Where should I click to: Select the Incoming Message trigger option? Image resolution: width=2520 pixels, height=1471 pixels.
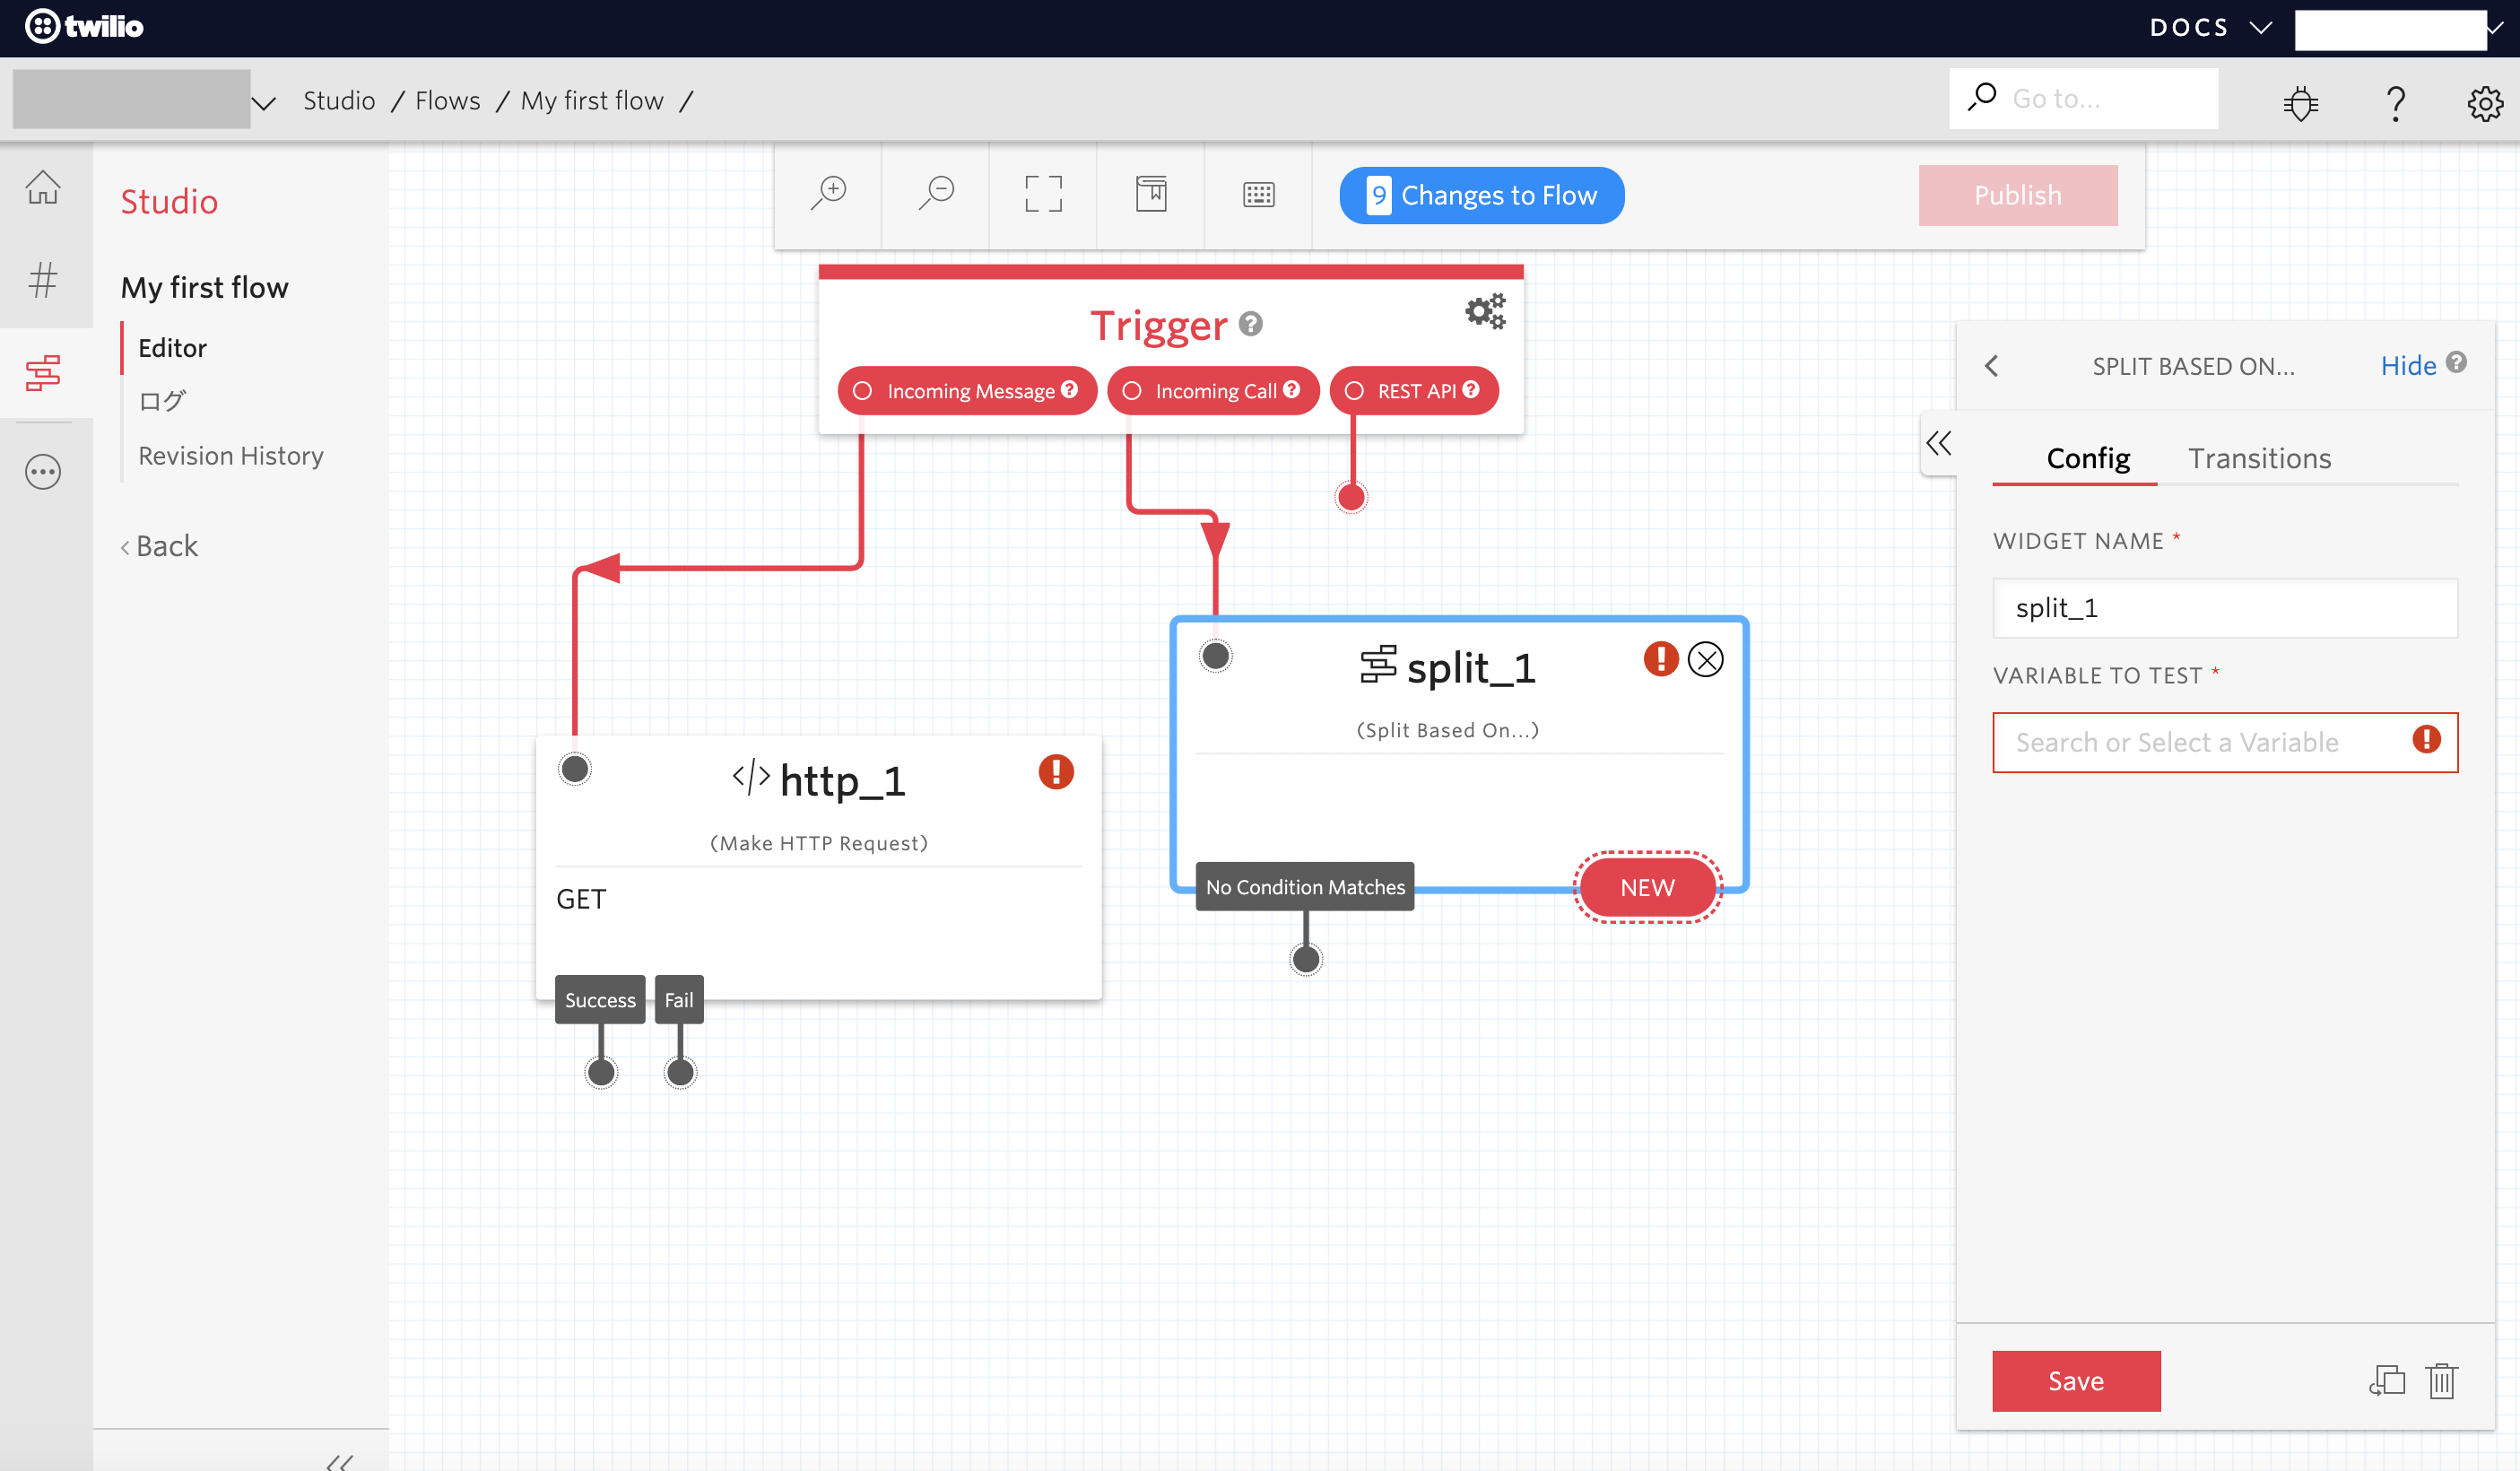966,390
